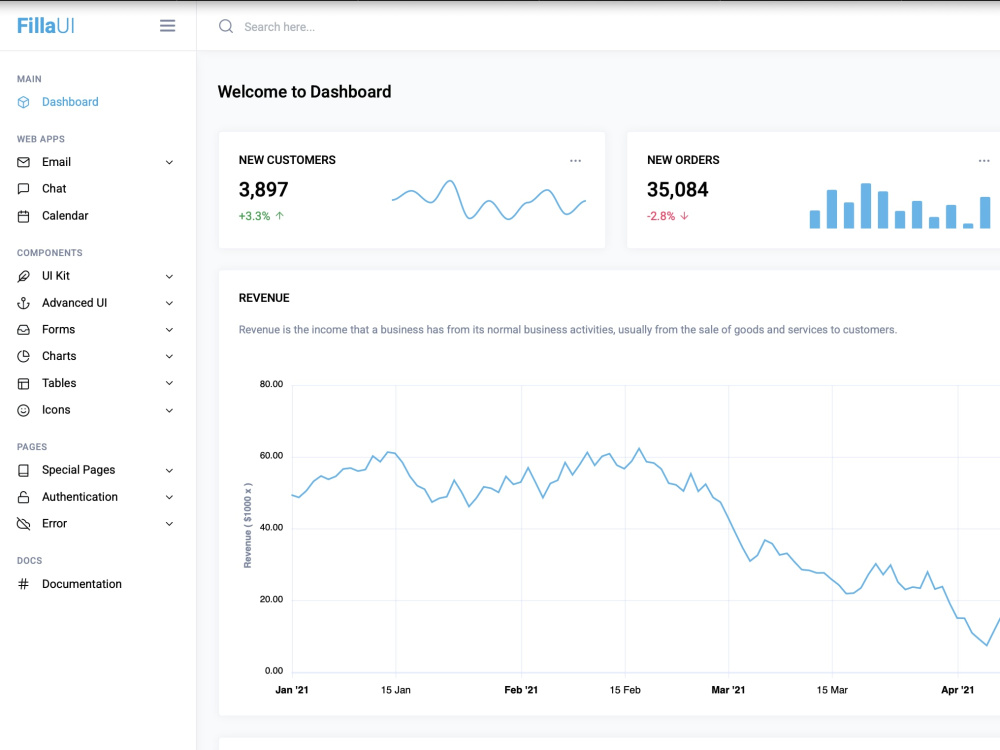Click the Special Pages book icon
Screen dimensions: 1000x750
point(24,471)
